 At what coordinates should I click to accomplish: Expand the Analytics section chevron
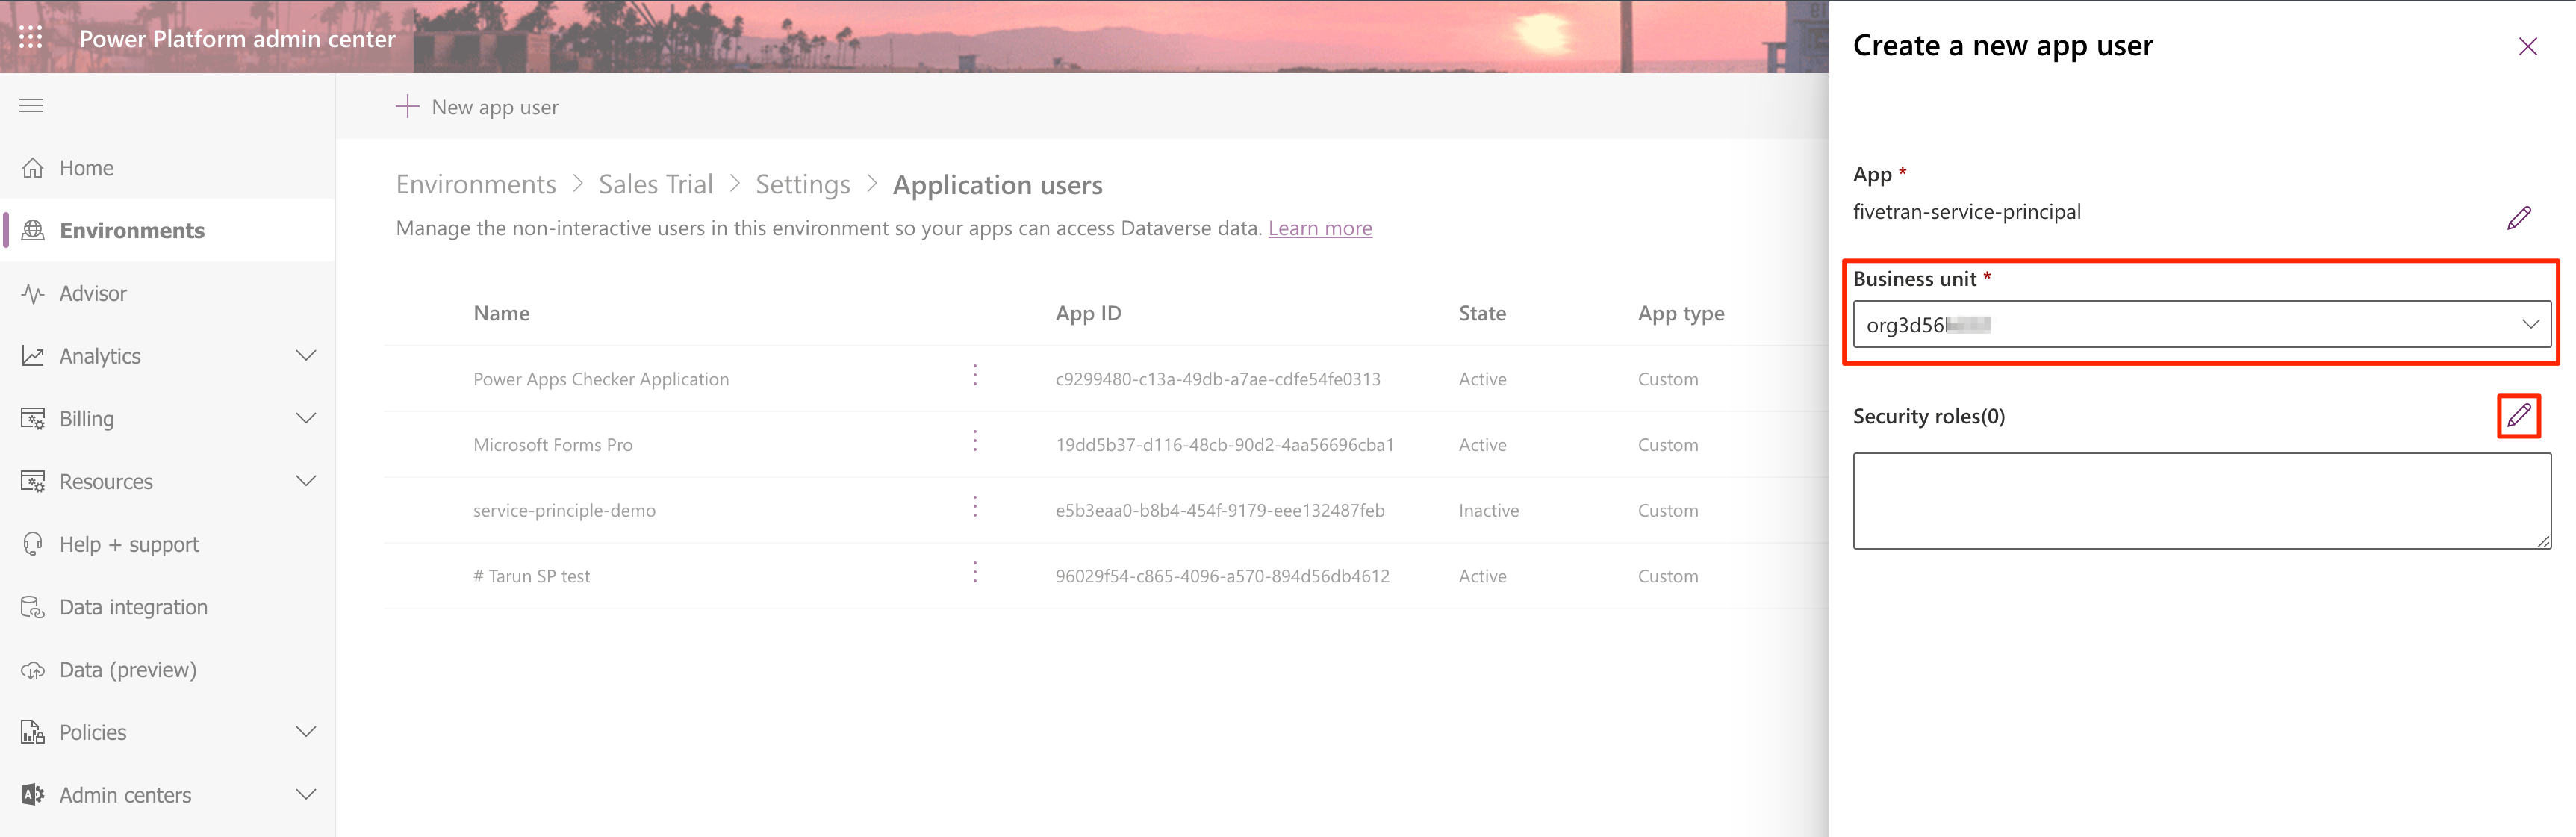pyautogui.click(x=306, y=356)
